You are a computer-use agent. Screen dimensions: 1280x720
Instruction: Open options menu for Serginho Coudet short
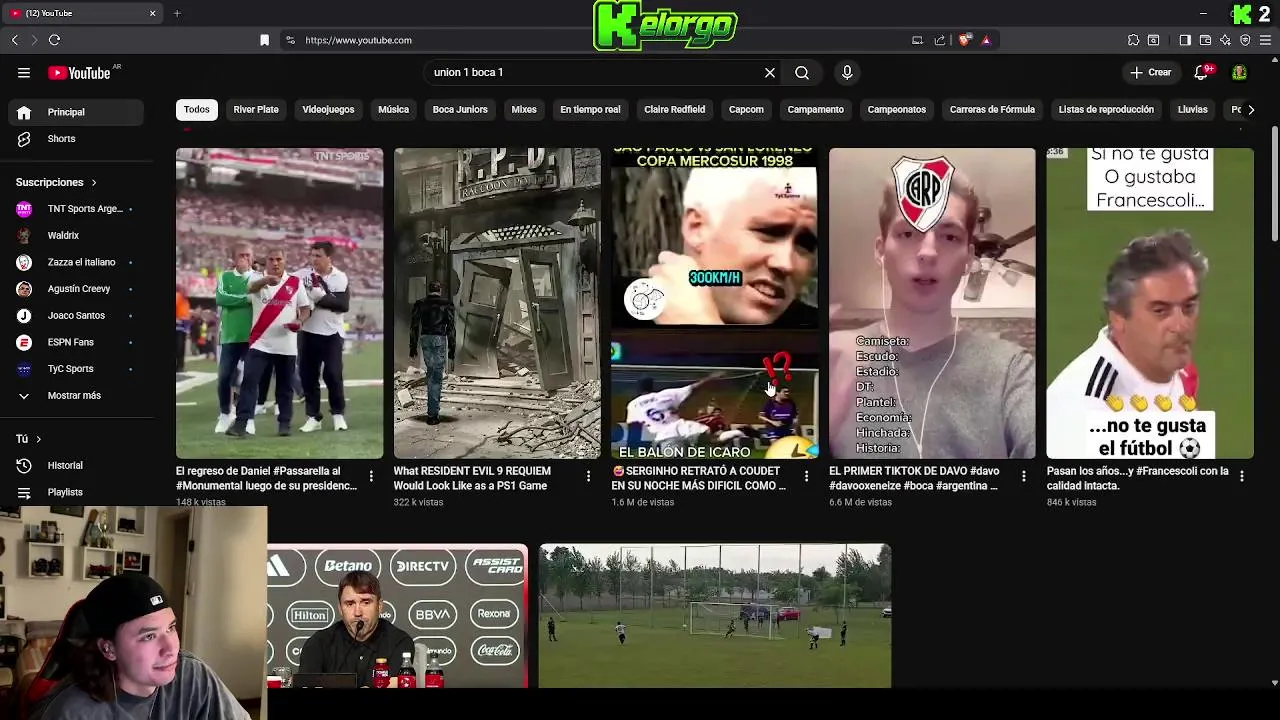(806, 477)
